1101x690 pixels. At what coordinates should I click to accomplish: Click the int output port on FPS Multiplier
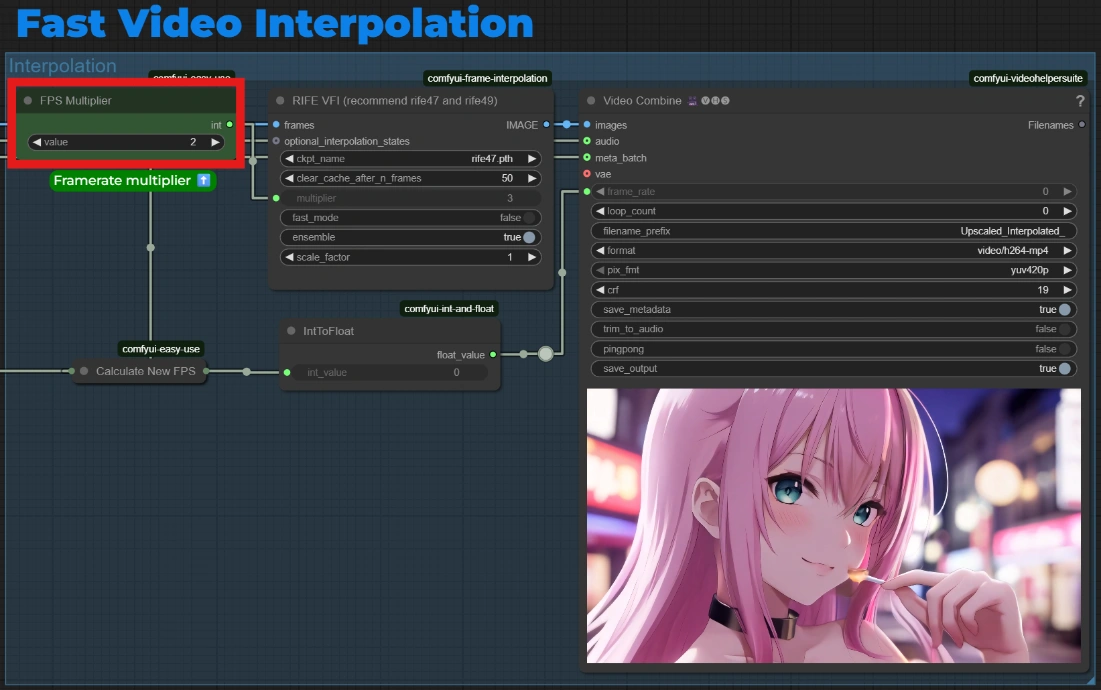tap(230, 125)
